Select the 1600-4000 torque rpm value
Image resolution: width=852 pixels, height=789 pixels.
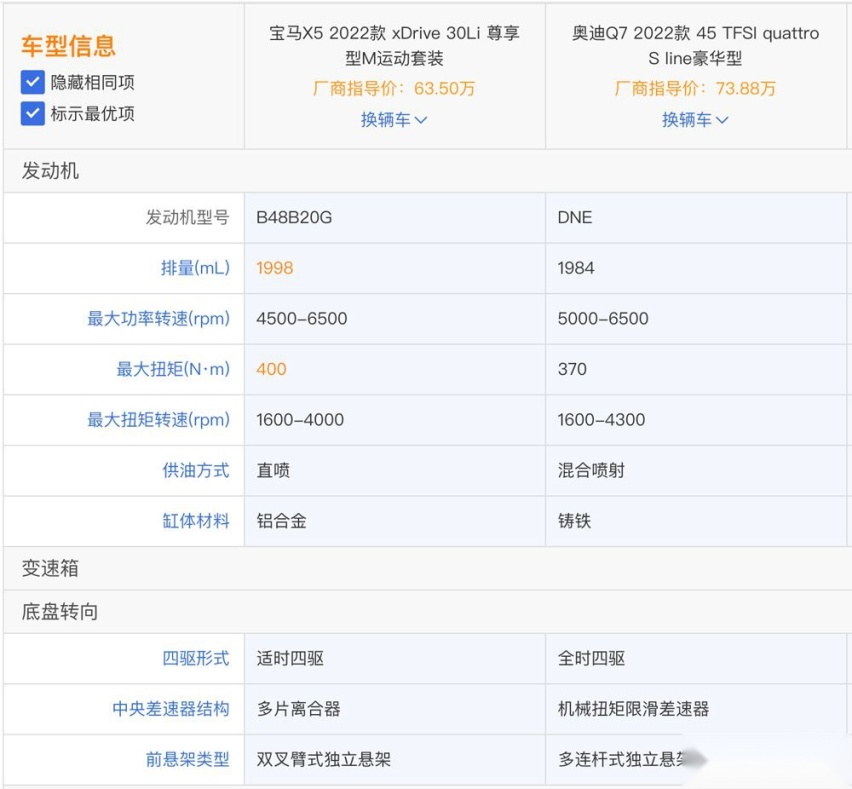(300, 419)
